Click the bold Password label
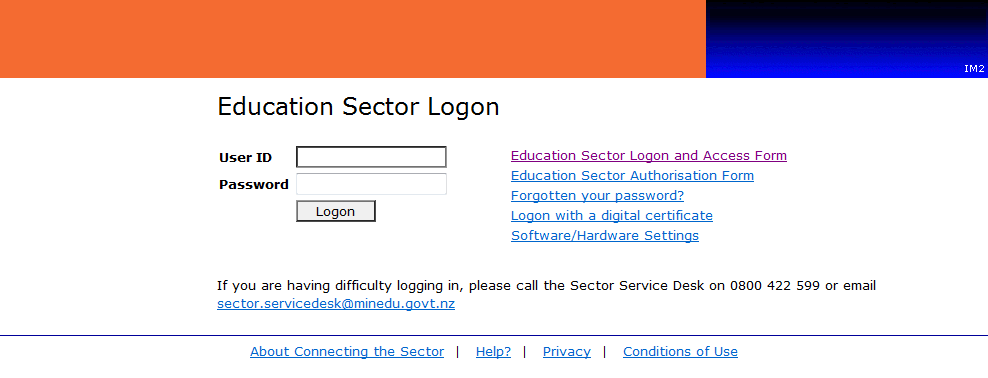 [x=254, y=185]
